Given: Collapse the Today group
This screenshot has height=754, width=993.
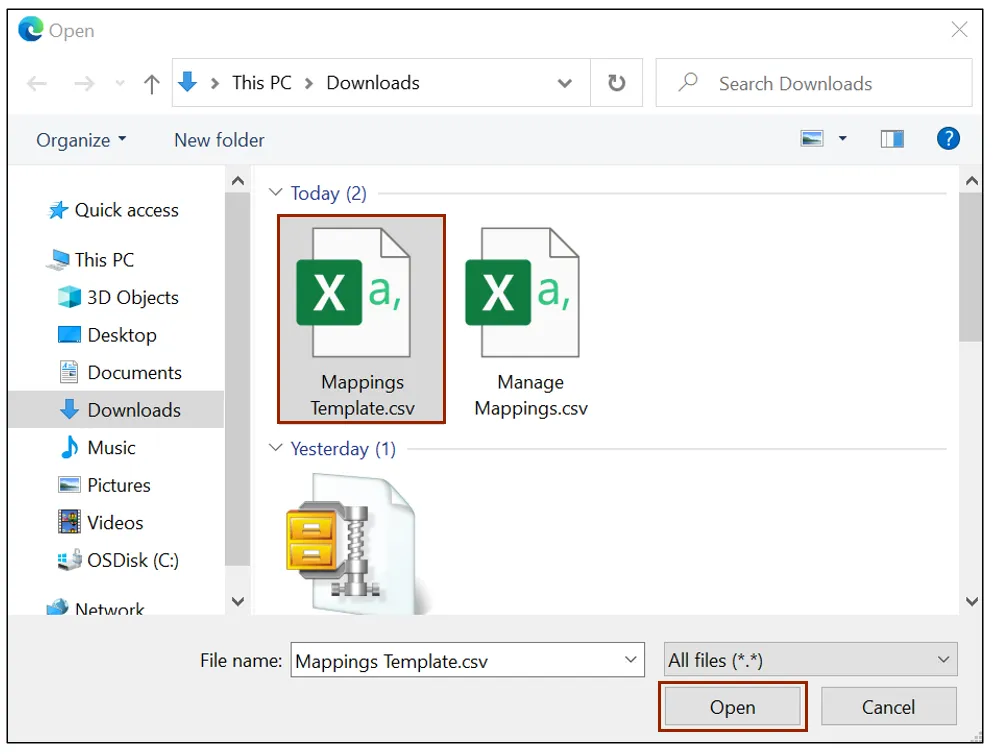Looking at the screenshot, I should pyautogui.click(x=276, y=193).
